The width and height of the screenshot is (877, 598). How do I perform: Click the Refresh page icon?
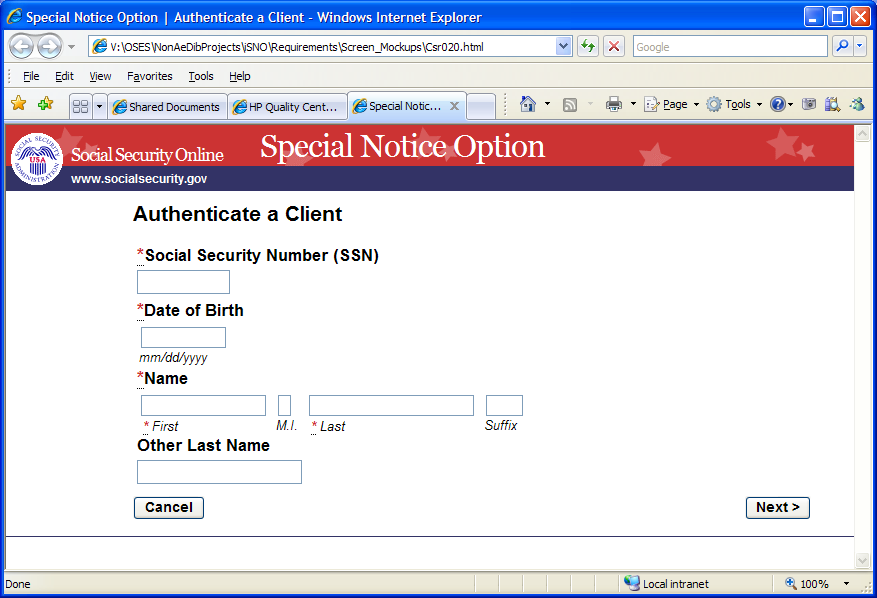587,46
